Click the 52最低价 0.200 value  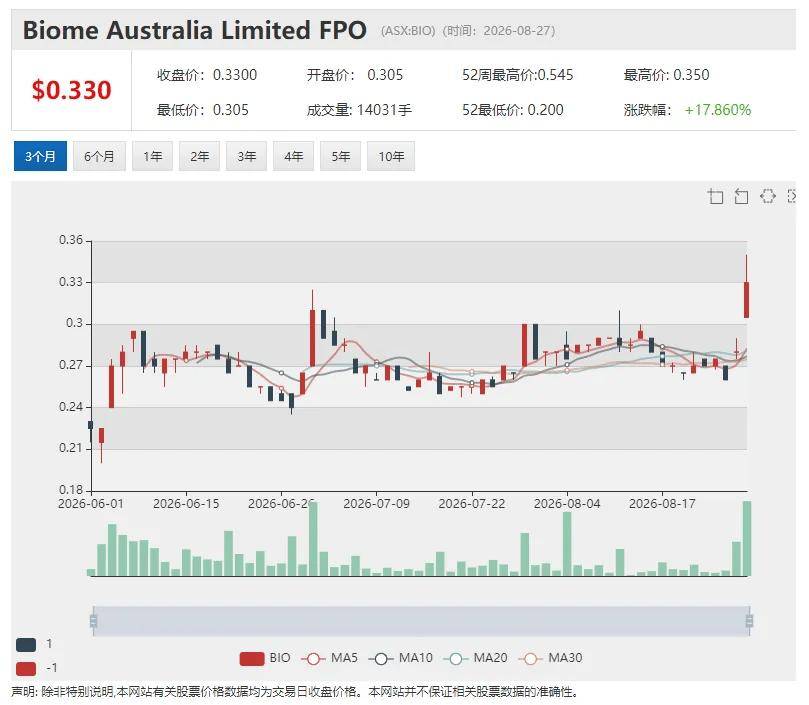(x=545, y=110)
